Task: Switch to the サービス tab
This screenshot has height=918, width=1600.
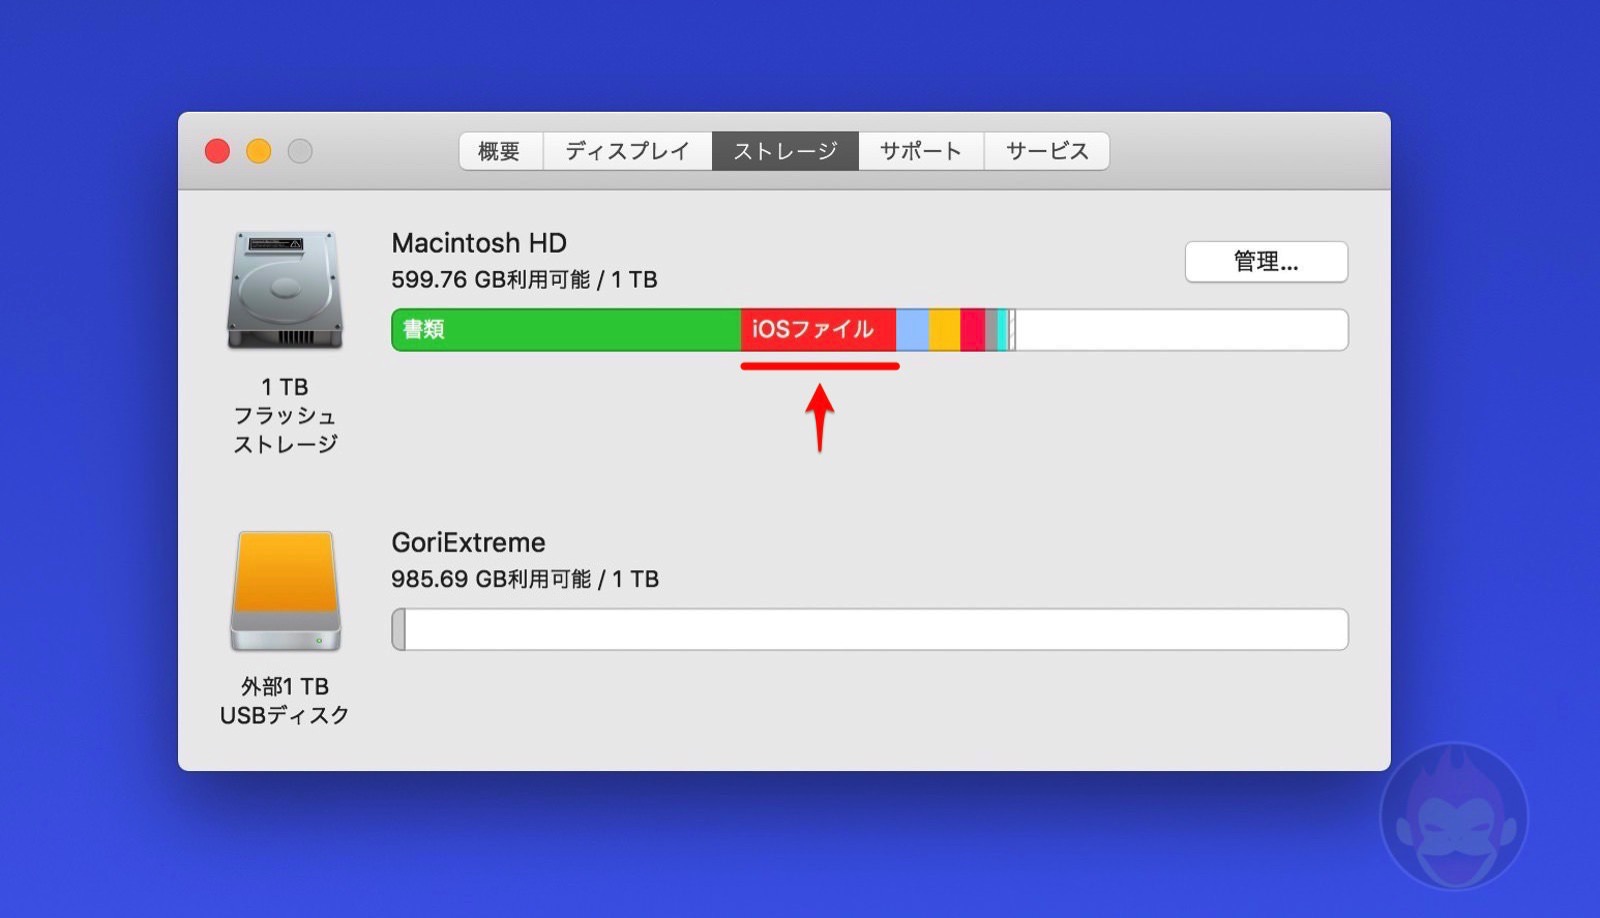Action: 1046,151
